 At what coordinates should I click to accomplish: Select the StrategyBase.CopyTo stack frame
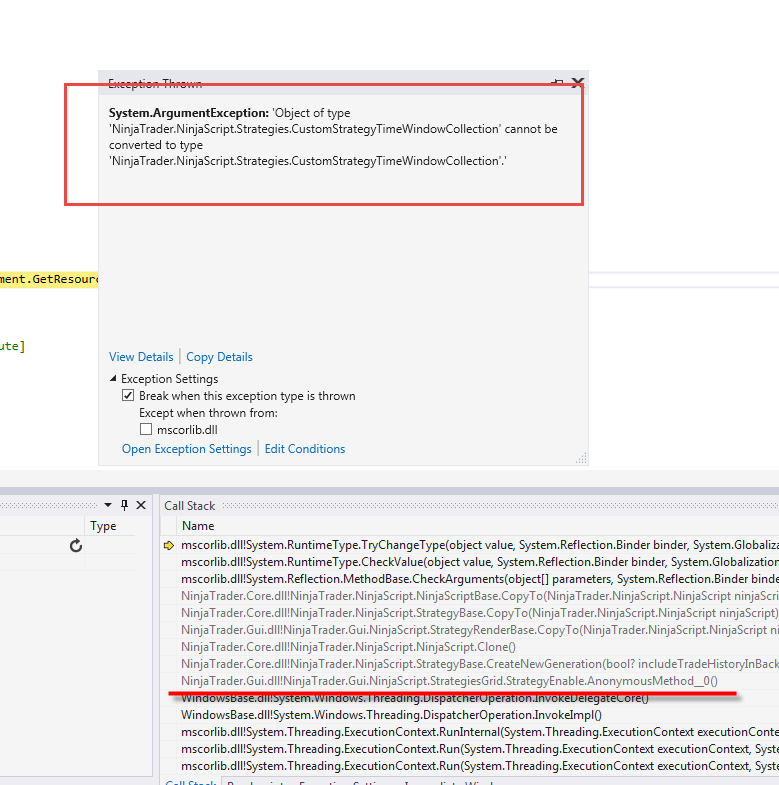(480, 613)
